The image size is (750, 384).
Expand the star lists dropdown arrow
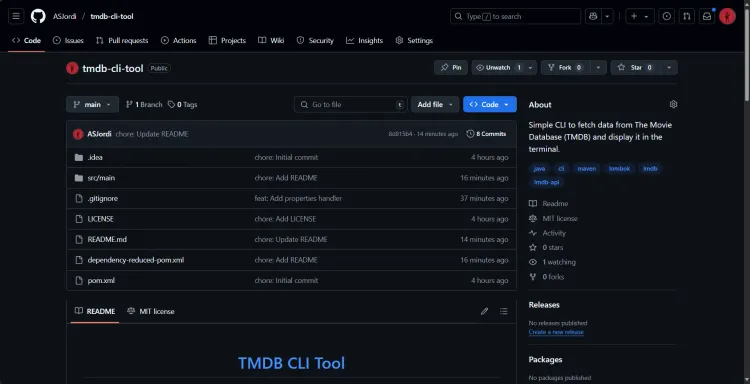pyautogui.click(x=669, y=67)
